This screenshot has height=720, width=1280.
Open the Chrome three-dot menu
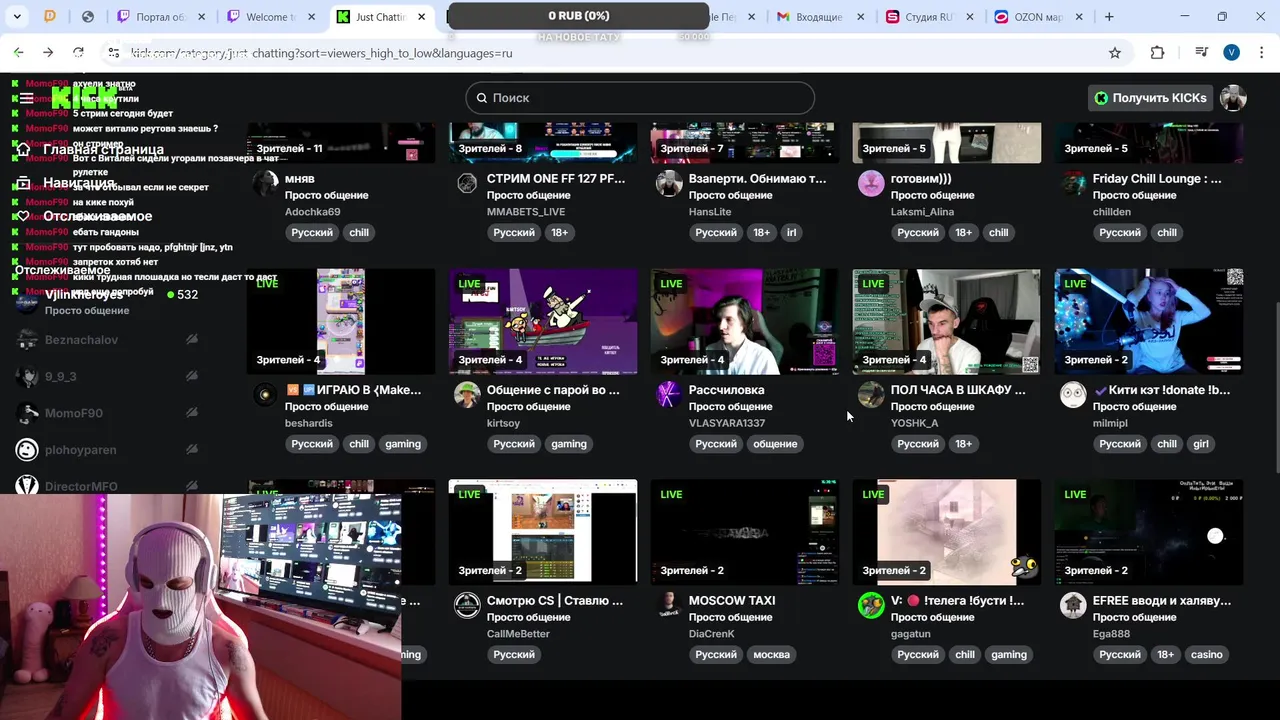1260,53
